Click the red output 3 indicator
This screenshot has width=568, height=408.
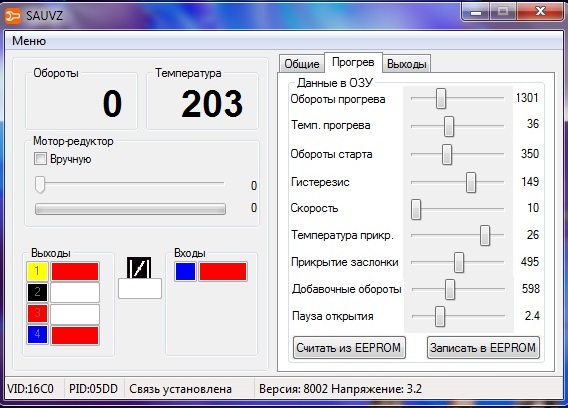[x=37, y=313]
